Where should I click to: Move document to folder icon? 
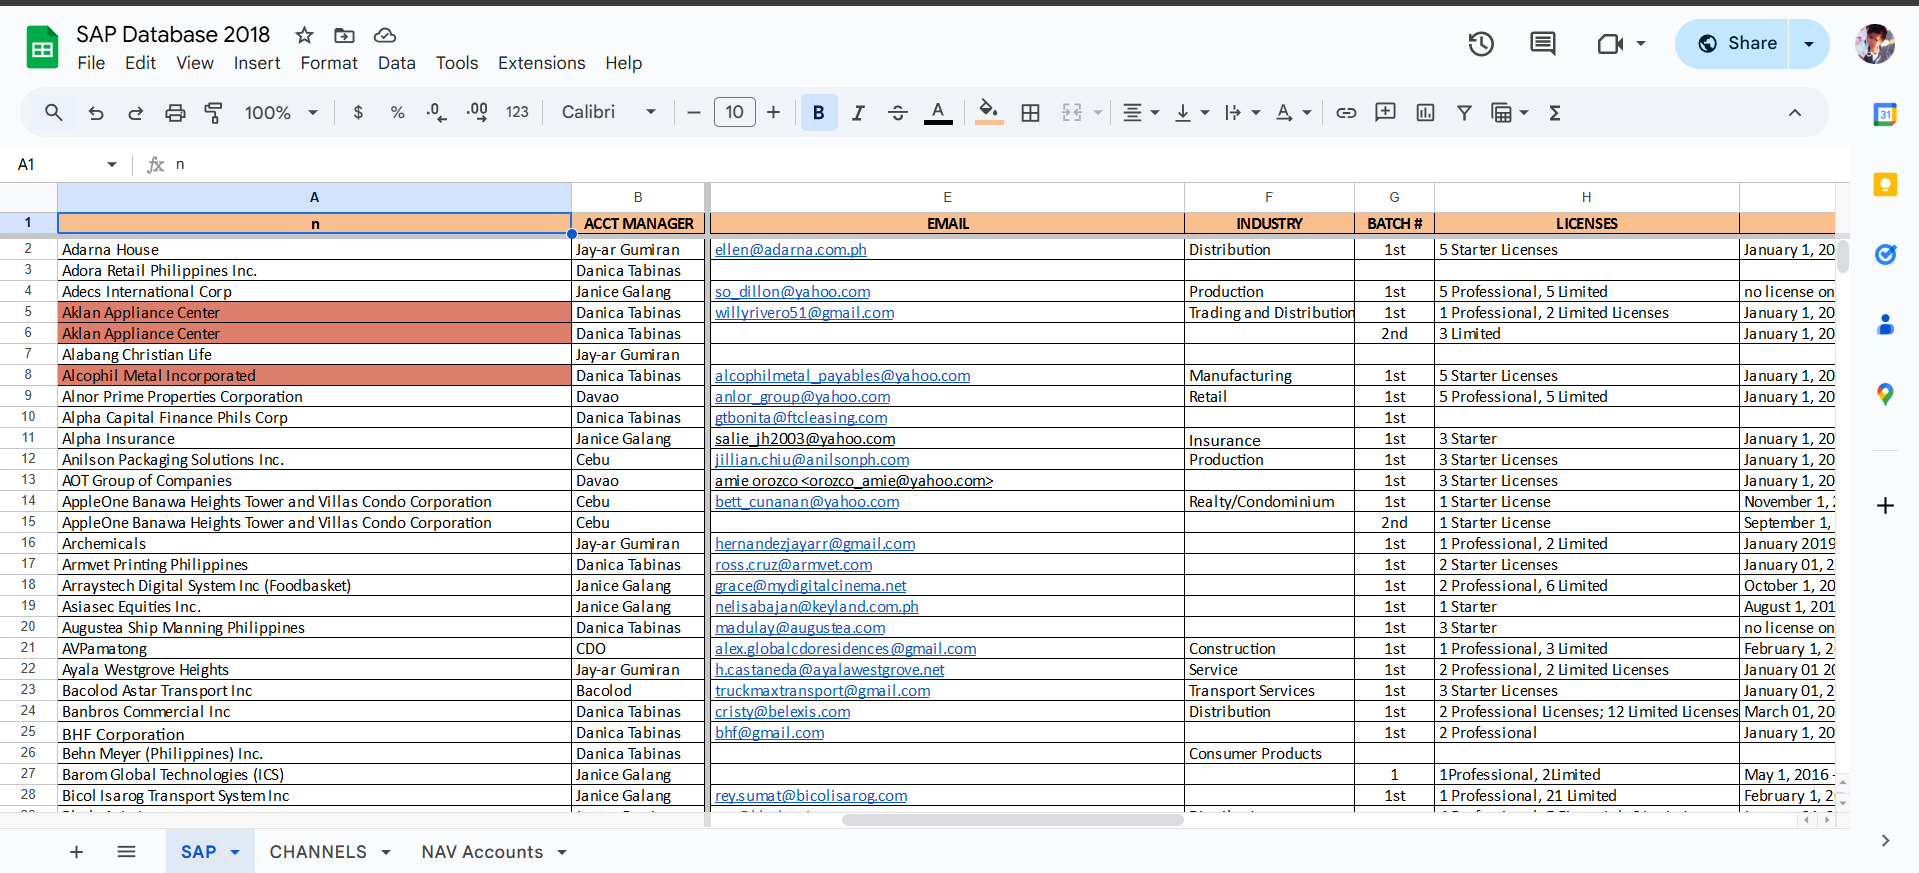click(x=344, y=35)
